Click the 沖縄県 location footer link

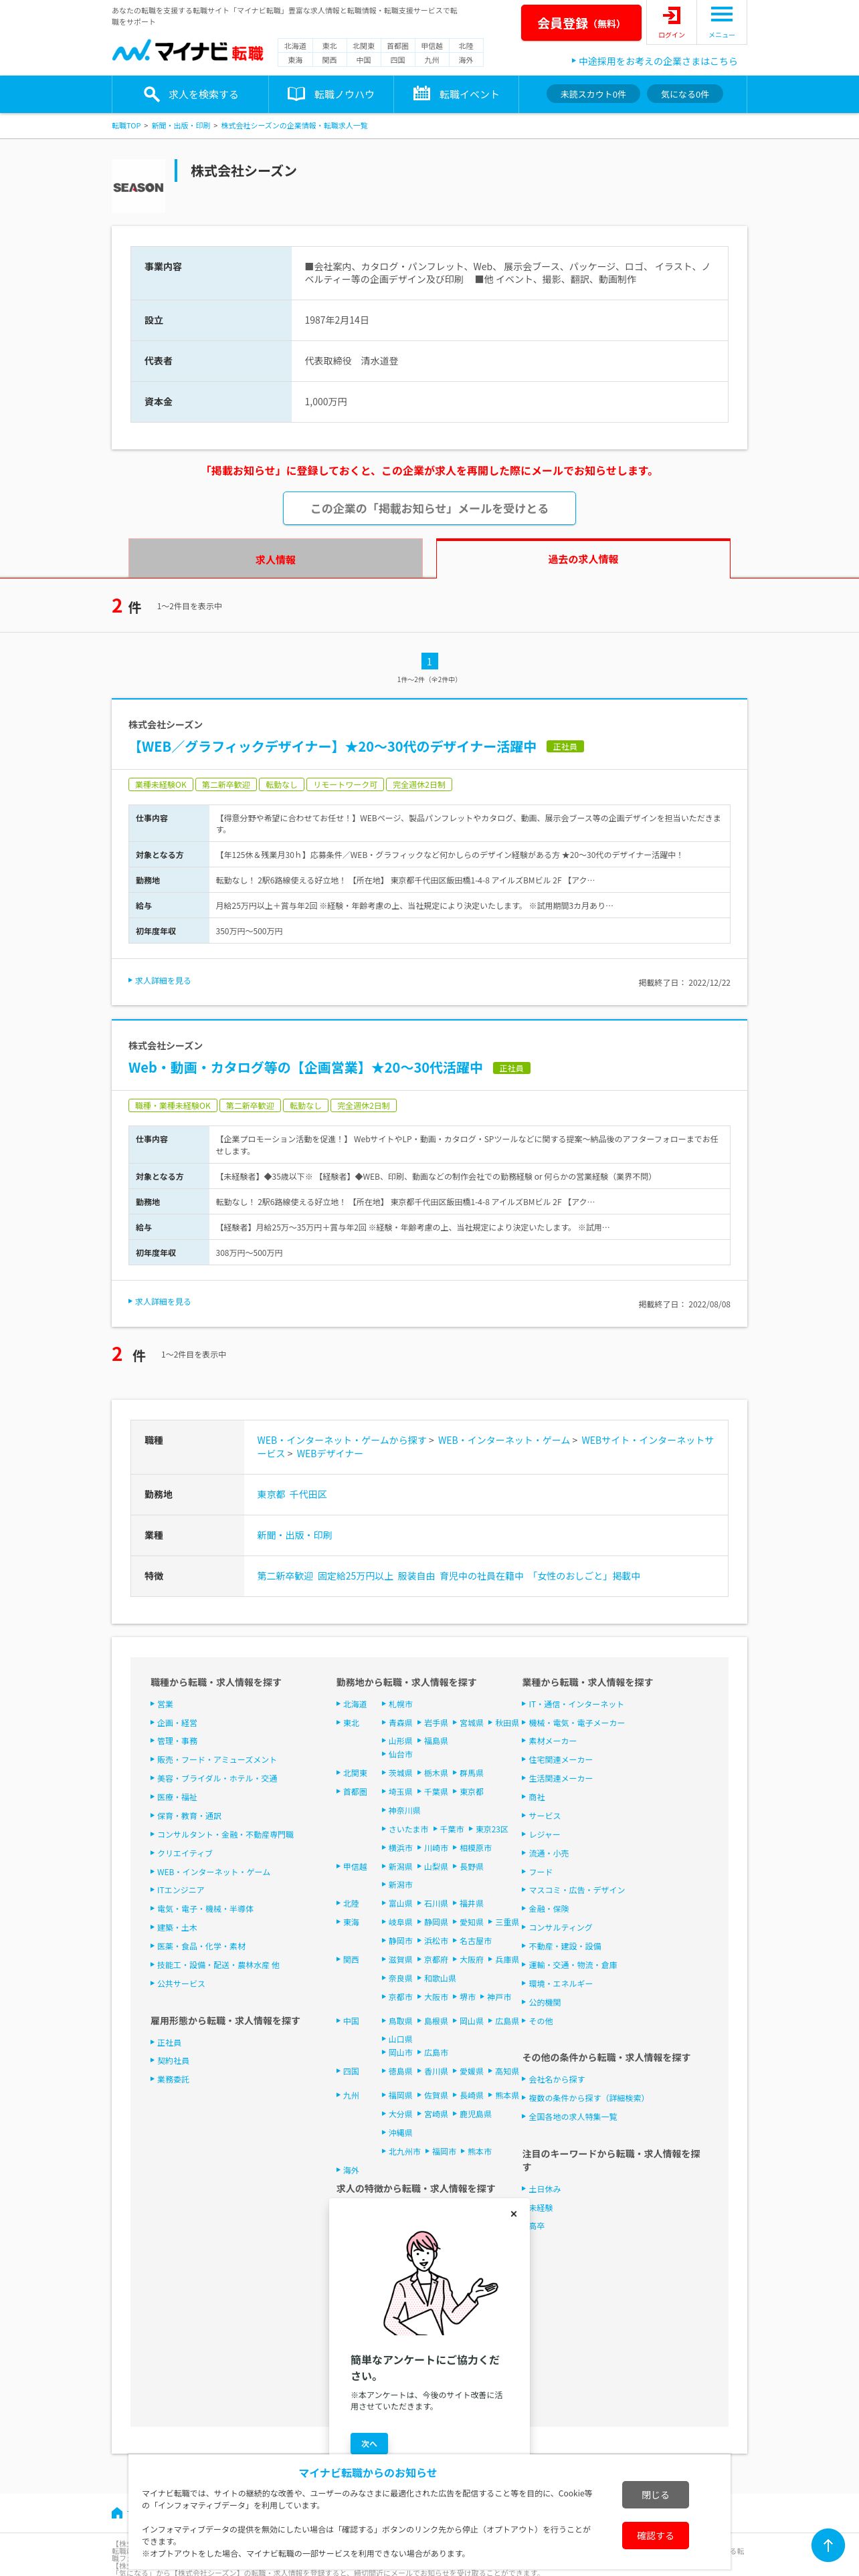[x=400, y=2133]
